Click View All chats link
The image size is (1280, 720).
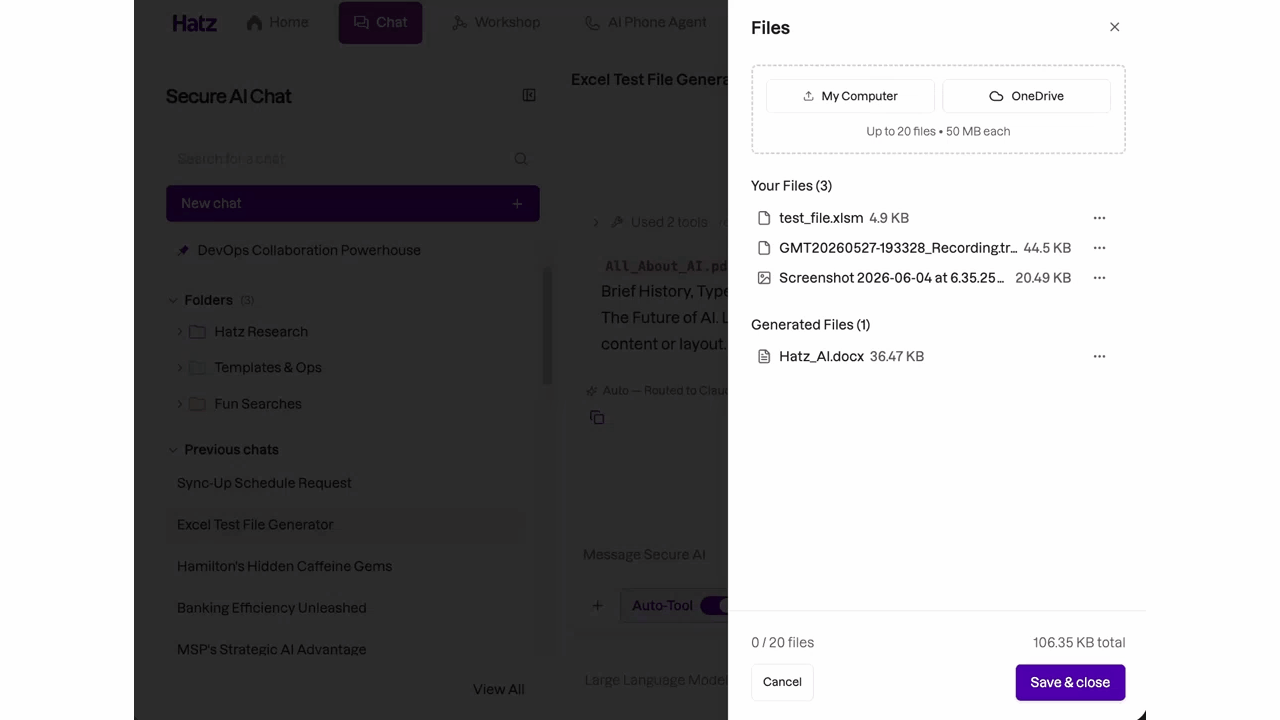(x=498, y=689)
